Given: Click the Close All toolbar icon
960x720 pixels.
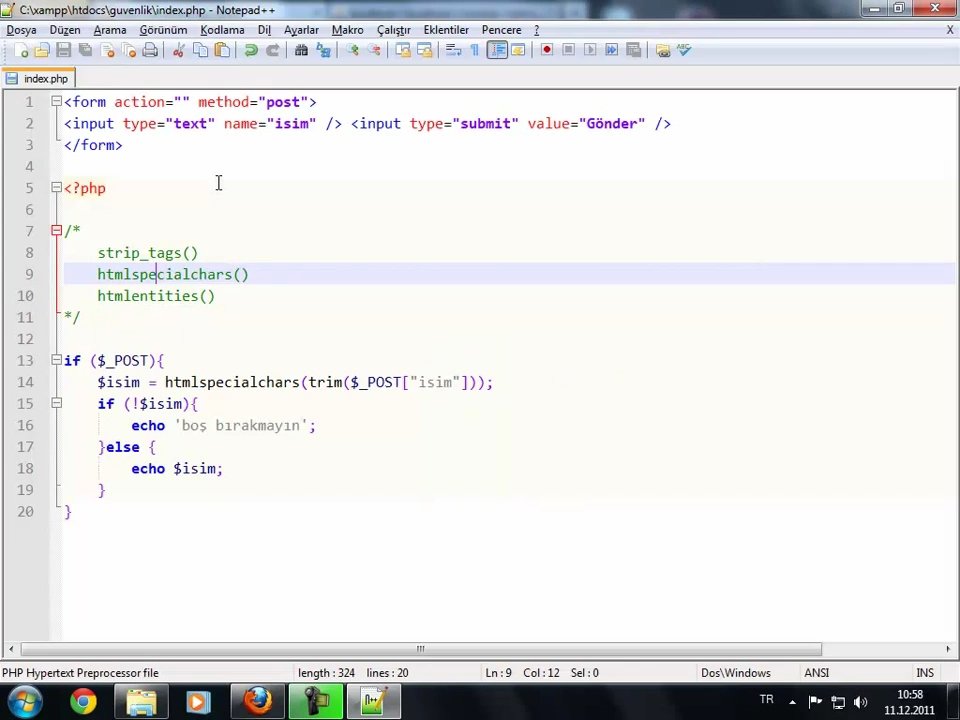Looking at the screenshot, I should point(129,50).
